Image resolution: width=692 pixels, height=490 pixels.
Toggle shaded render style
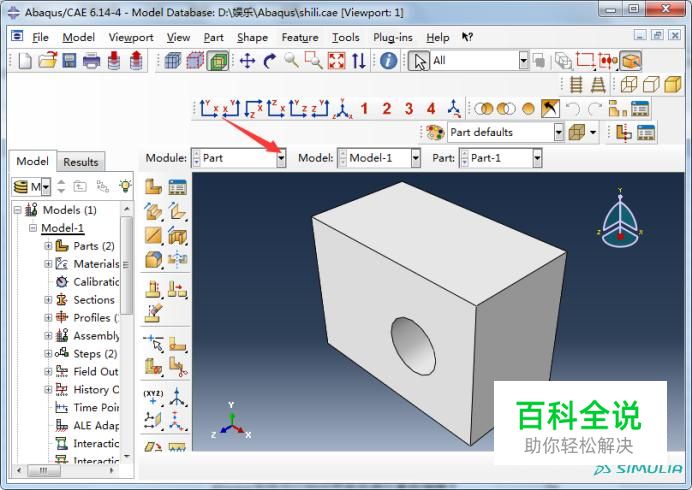[673, 84]
